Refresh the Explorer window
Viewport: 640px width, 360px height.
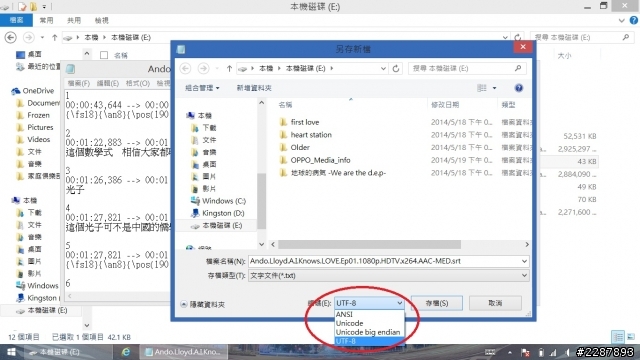coord(518,37)
